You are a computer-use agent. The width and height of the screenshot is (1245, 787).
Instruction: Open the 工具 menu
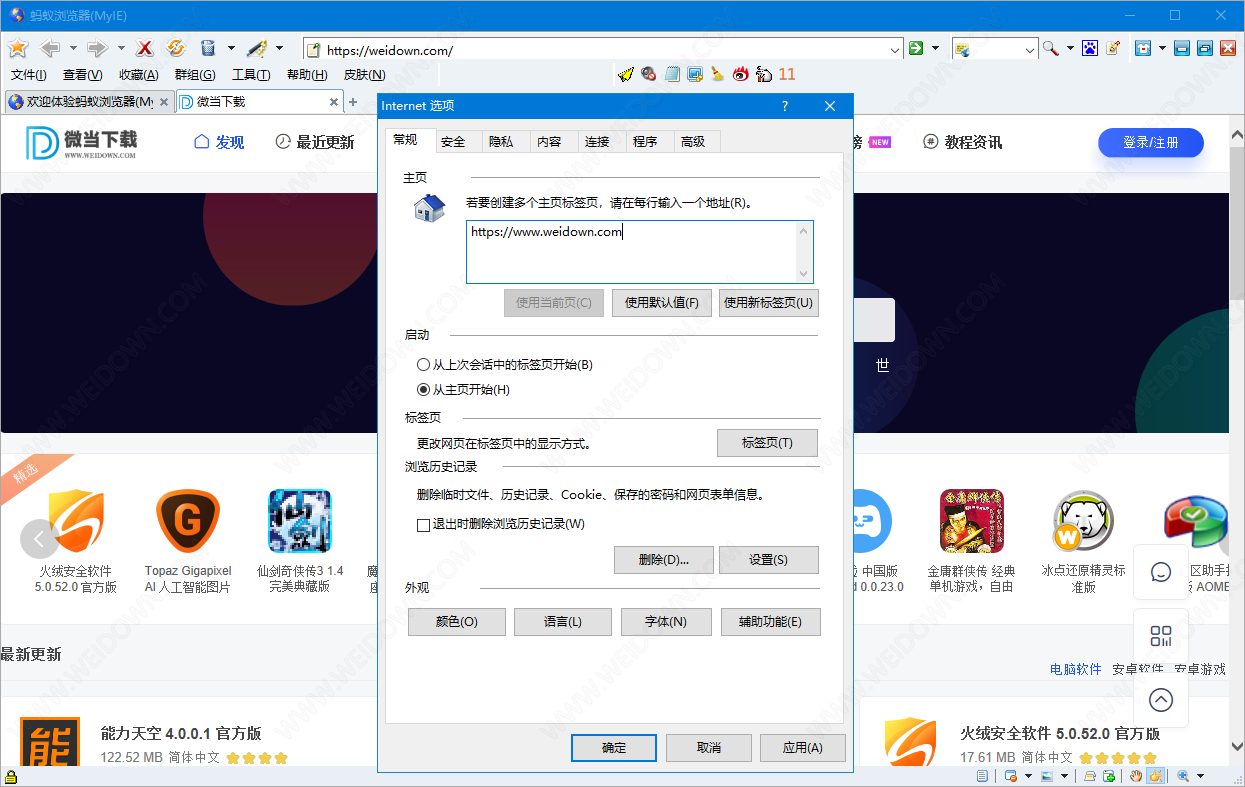pos(251,75)
